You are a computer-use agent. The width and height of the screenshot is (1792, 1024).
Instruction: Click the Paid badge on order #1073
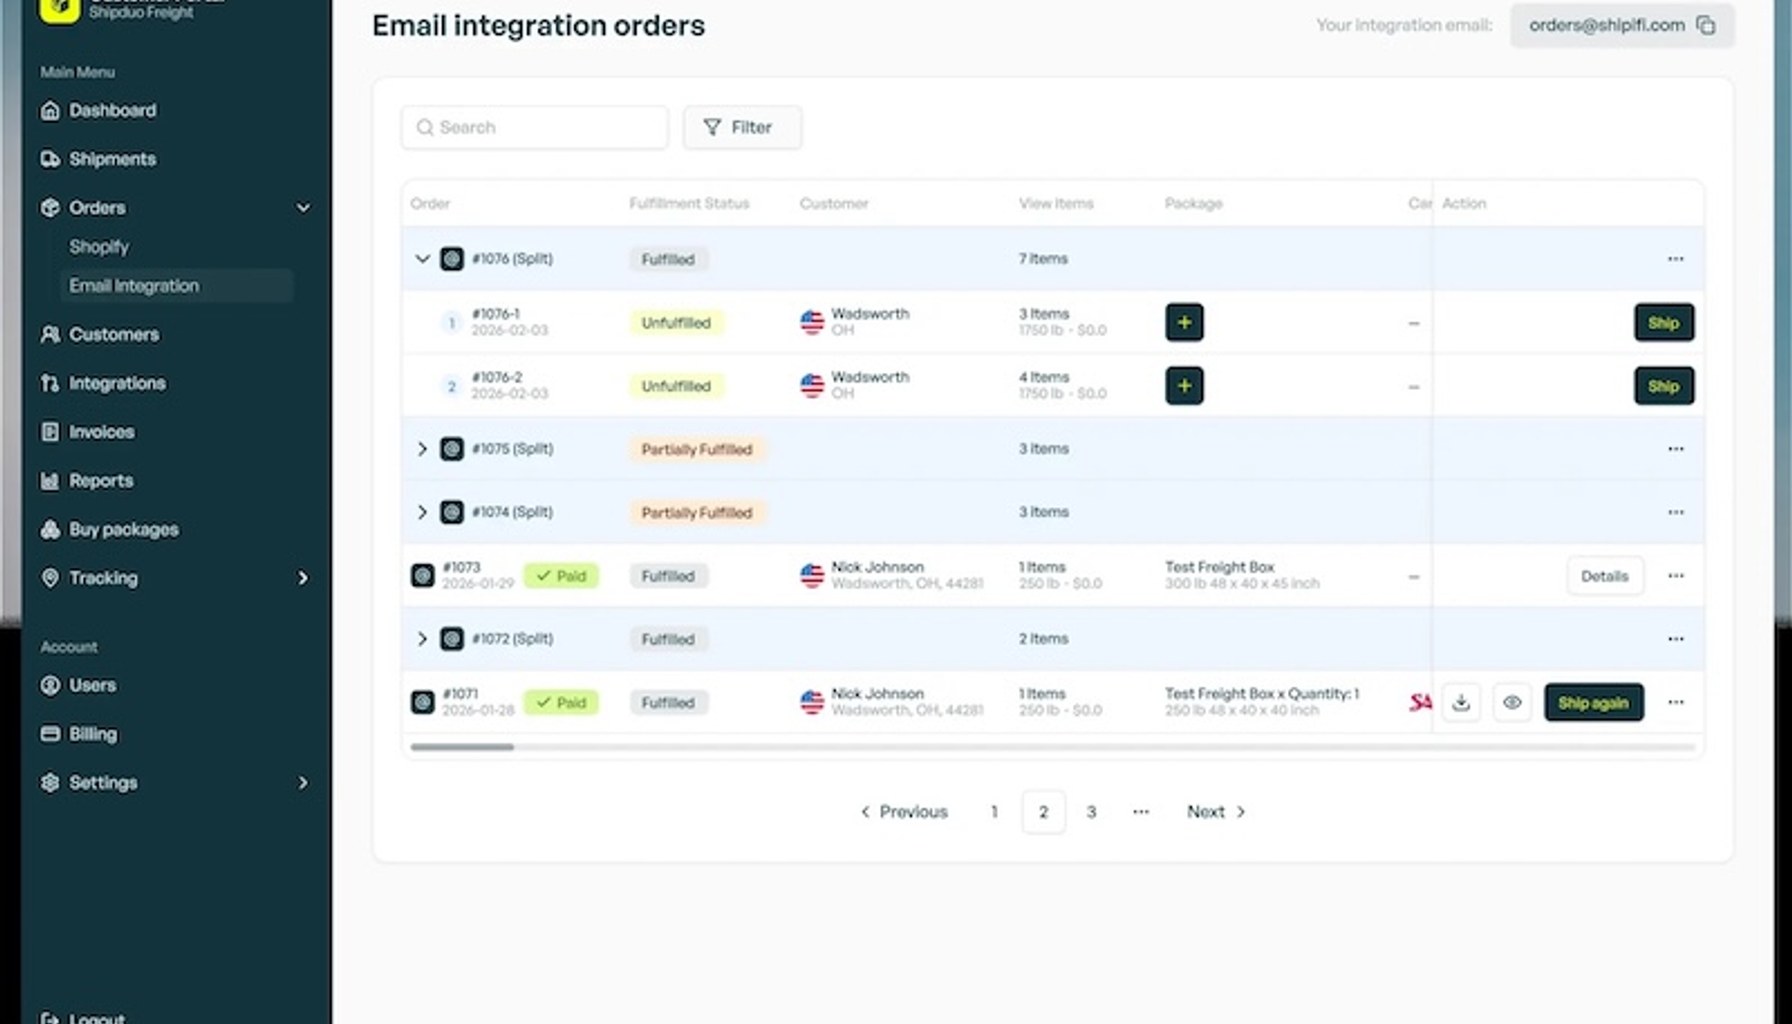click(x=561, y=576)
